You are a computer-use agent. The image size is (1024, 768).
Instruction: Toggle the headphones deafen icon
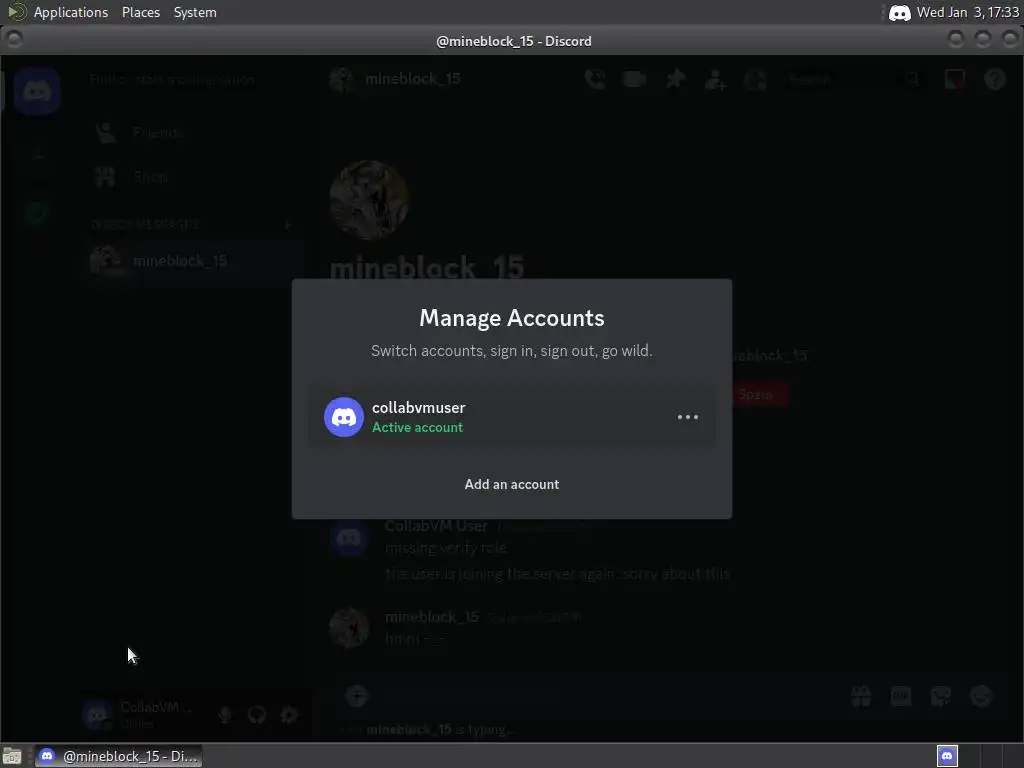pos(257,714)
